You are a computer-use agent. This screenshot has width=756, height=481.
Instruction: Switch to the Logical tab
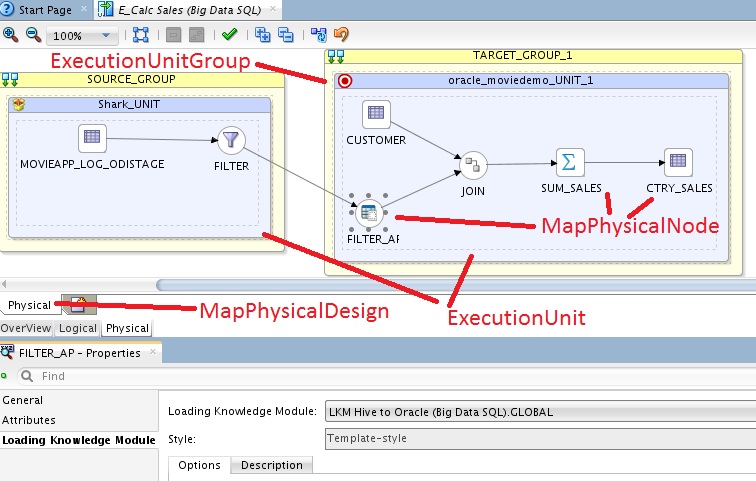click(x=77, y=328)
